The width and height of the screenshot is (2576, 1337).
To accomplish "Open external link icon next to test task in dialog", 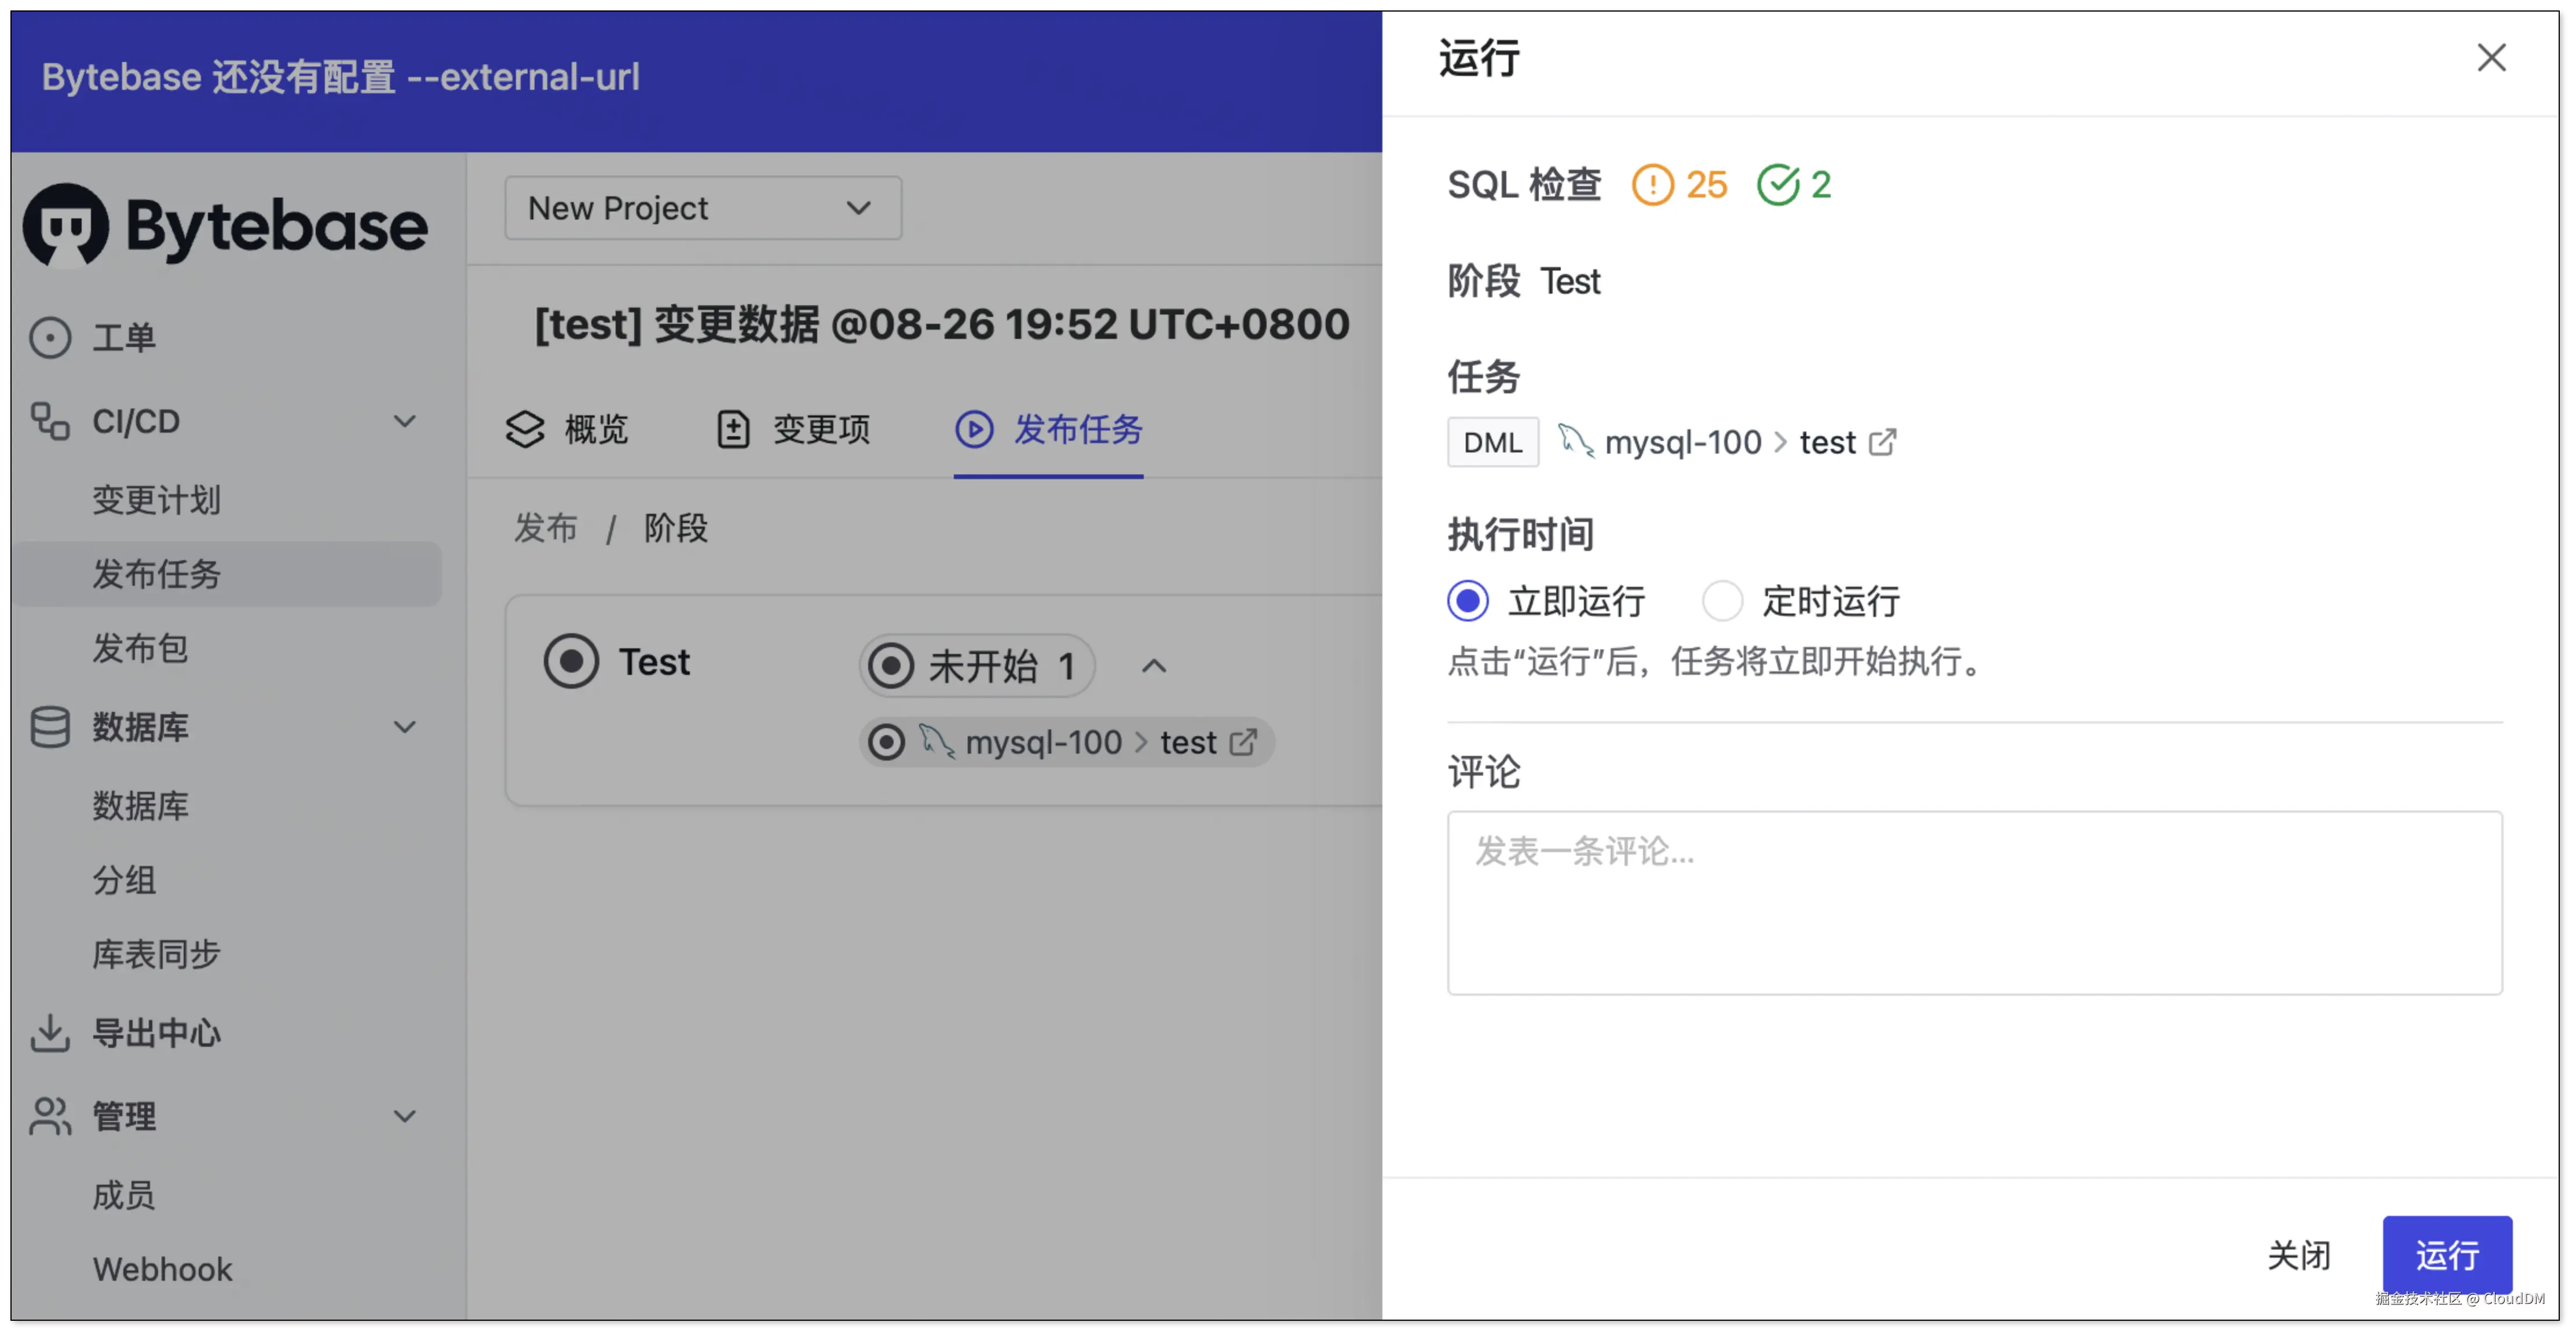I will (1882, 442).
